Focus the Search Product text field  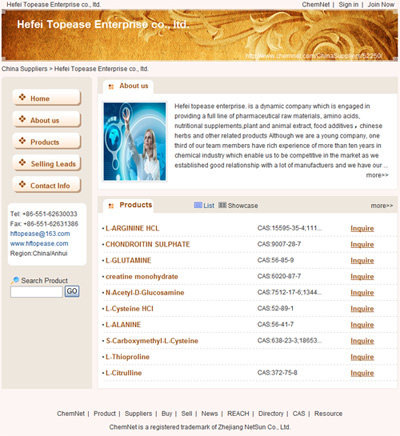pos(36,292)
